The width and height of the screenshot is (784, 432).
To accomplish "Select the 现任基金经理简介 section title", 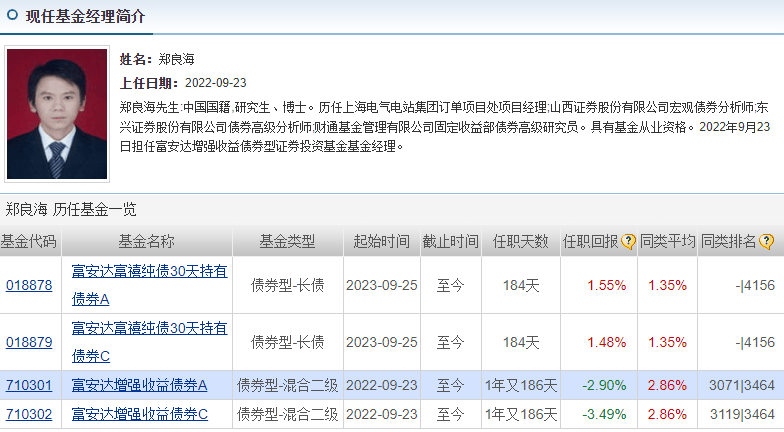I will coord(85,16).
